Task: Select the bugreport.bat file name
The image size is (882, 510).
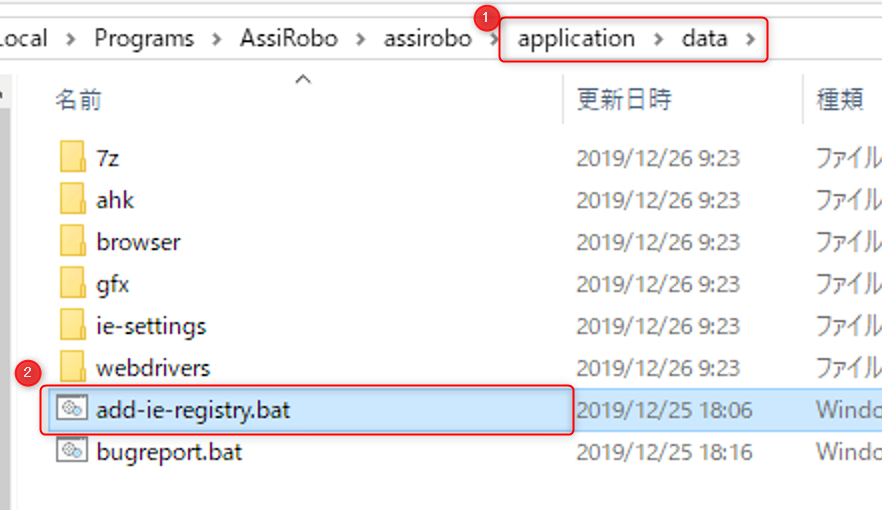Action: pyautogui.click(x=169, y=452)
